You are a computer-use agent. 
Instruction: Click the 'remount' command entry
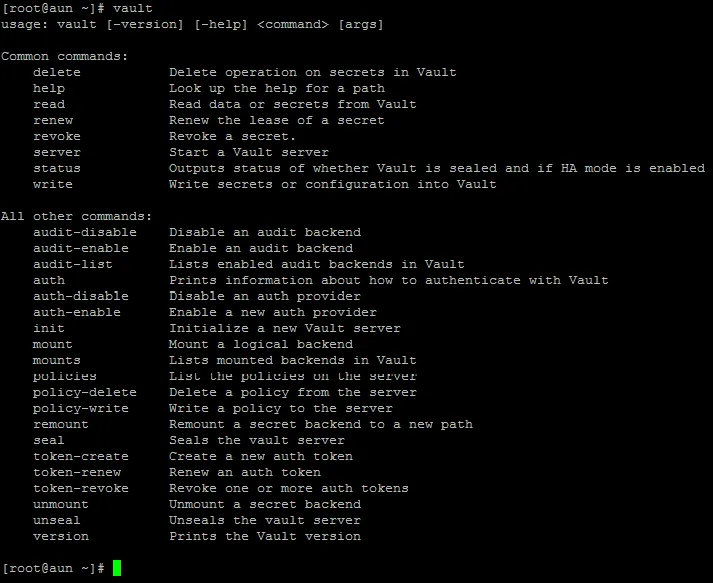pyautogui.click(x=60, y=424)
